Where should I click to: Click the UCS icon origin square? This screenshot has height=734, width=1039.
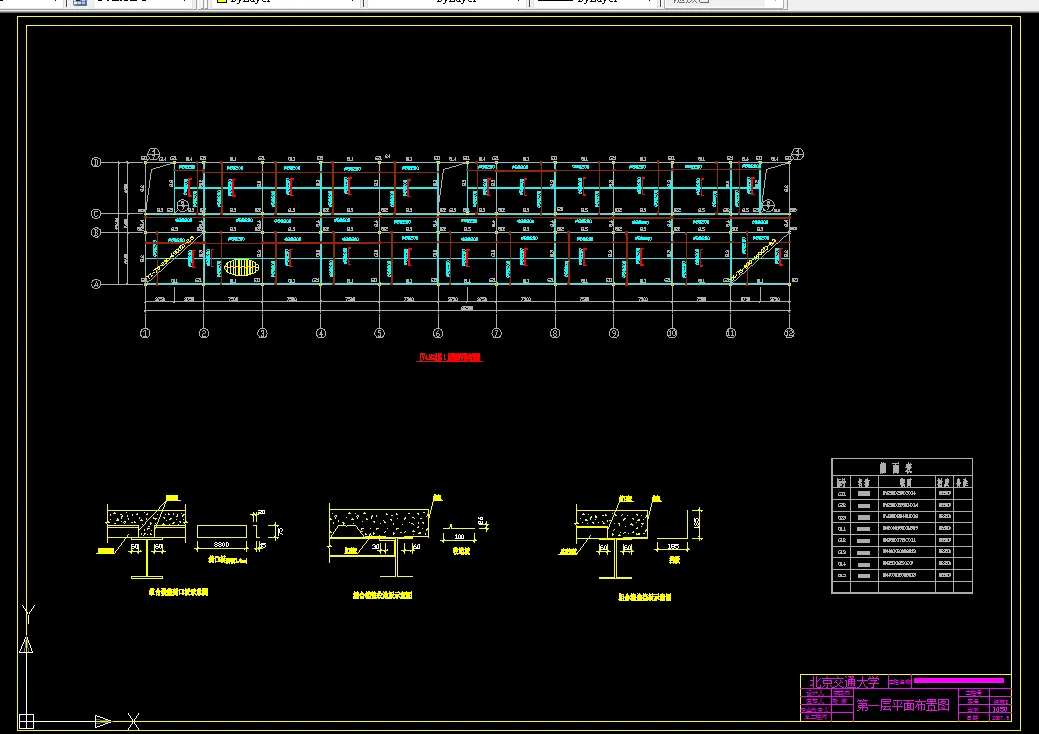click(27, 721)
